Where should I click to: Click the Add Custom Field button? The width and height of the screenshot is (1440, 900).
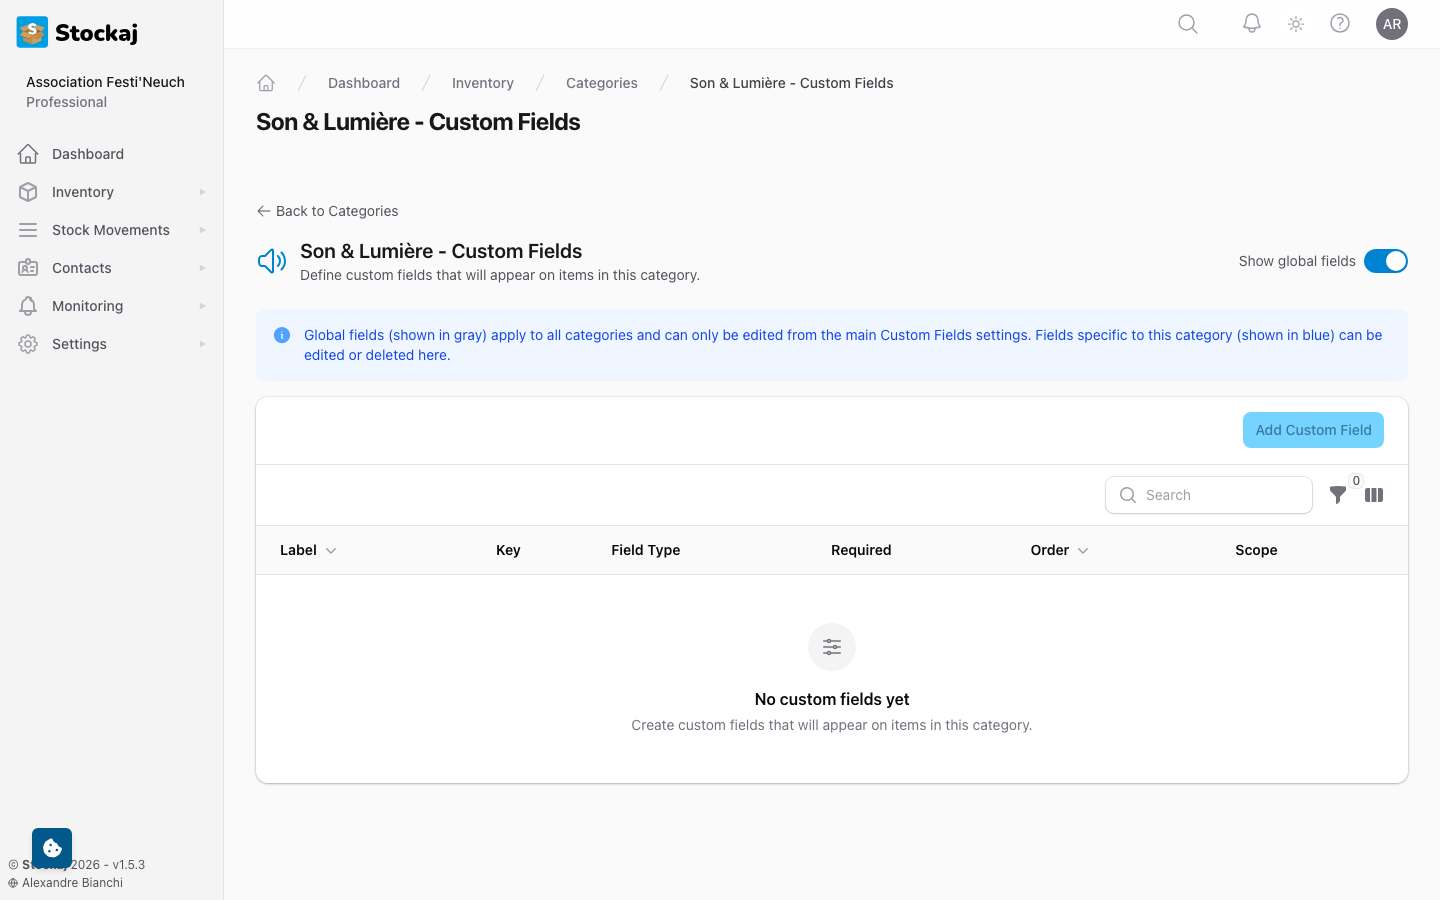coord(1313,430)
